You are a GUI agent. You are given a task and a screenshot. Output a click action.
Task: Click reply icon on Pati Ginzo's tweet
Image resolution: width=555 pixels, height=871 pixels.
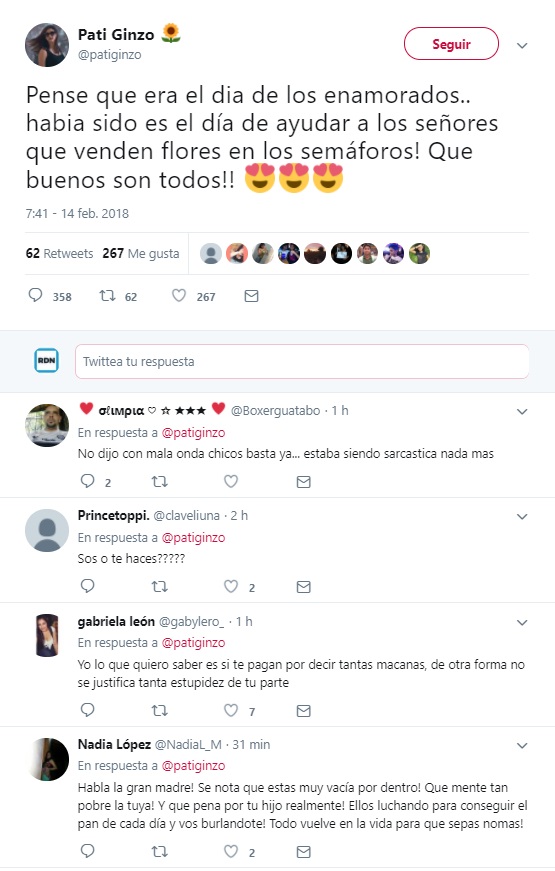point(36,295)
